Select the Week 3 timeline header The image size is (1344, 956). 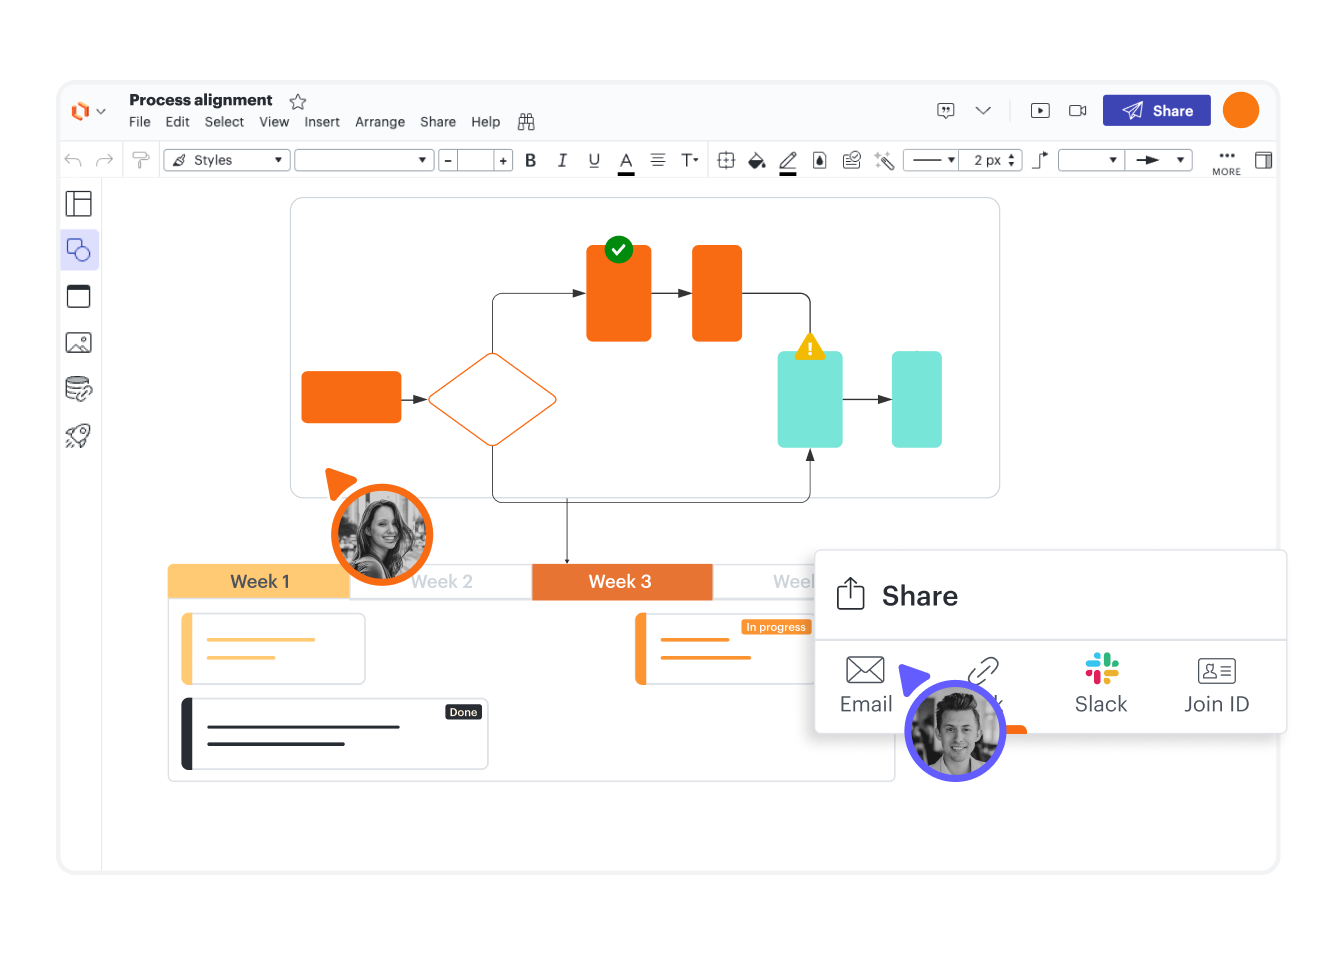[x=621, y=582]
